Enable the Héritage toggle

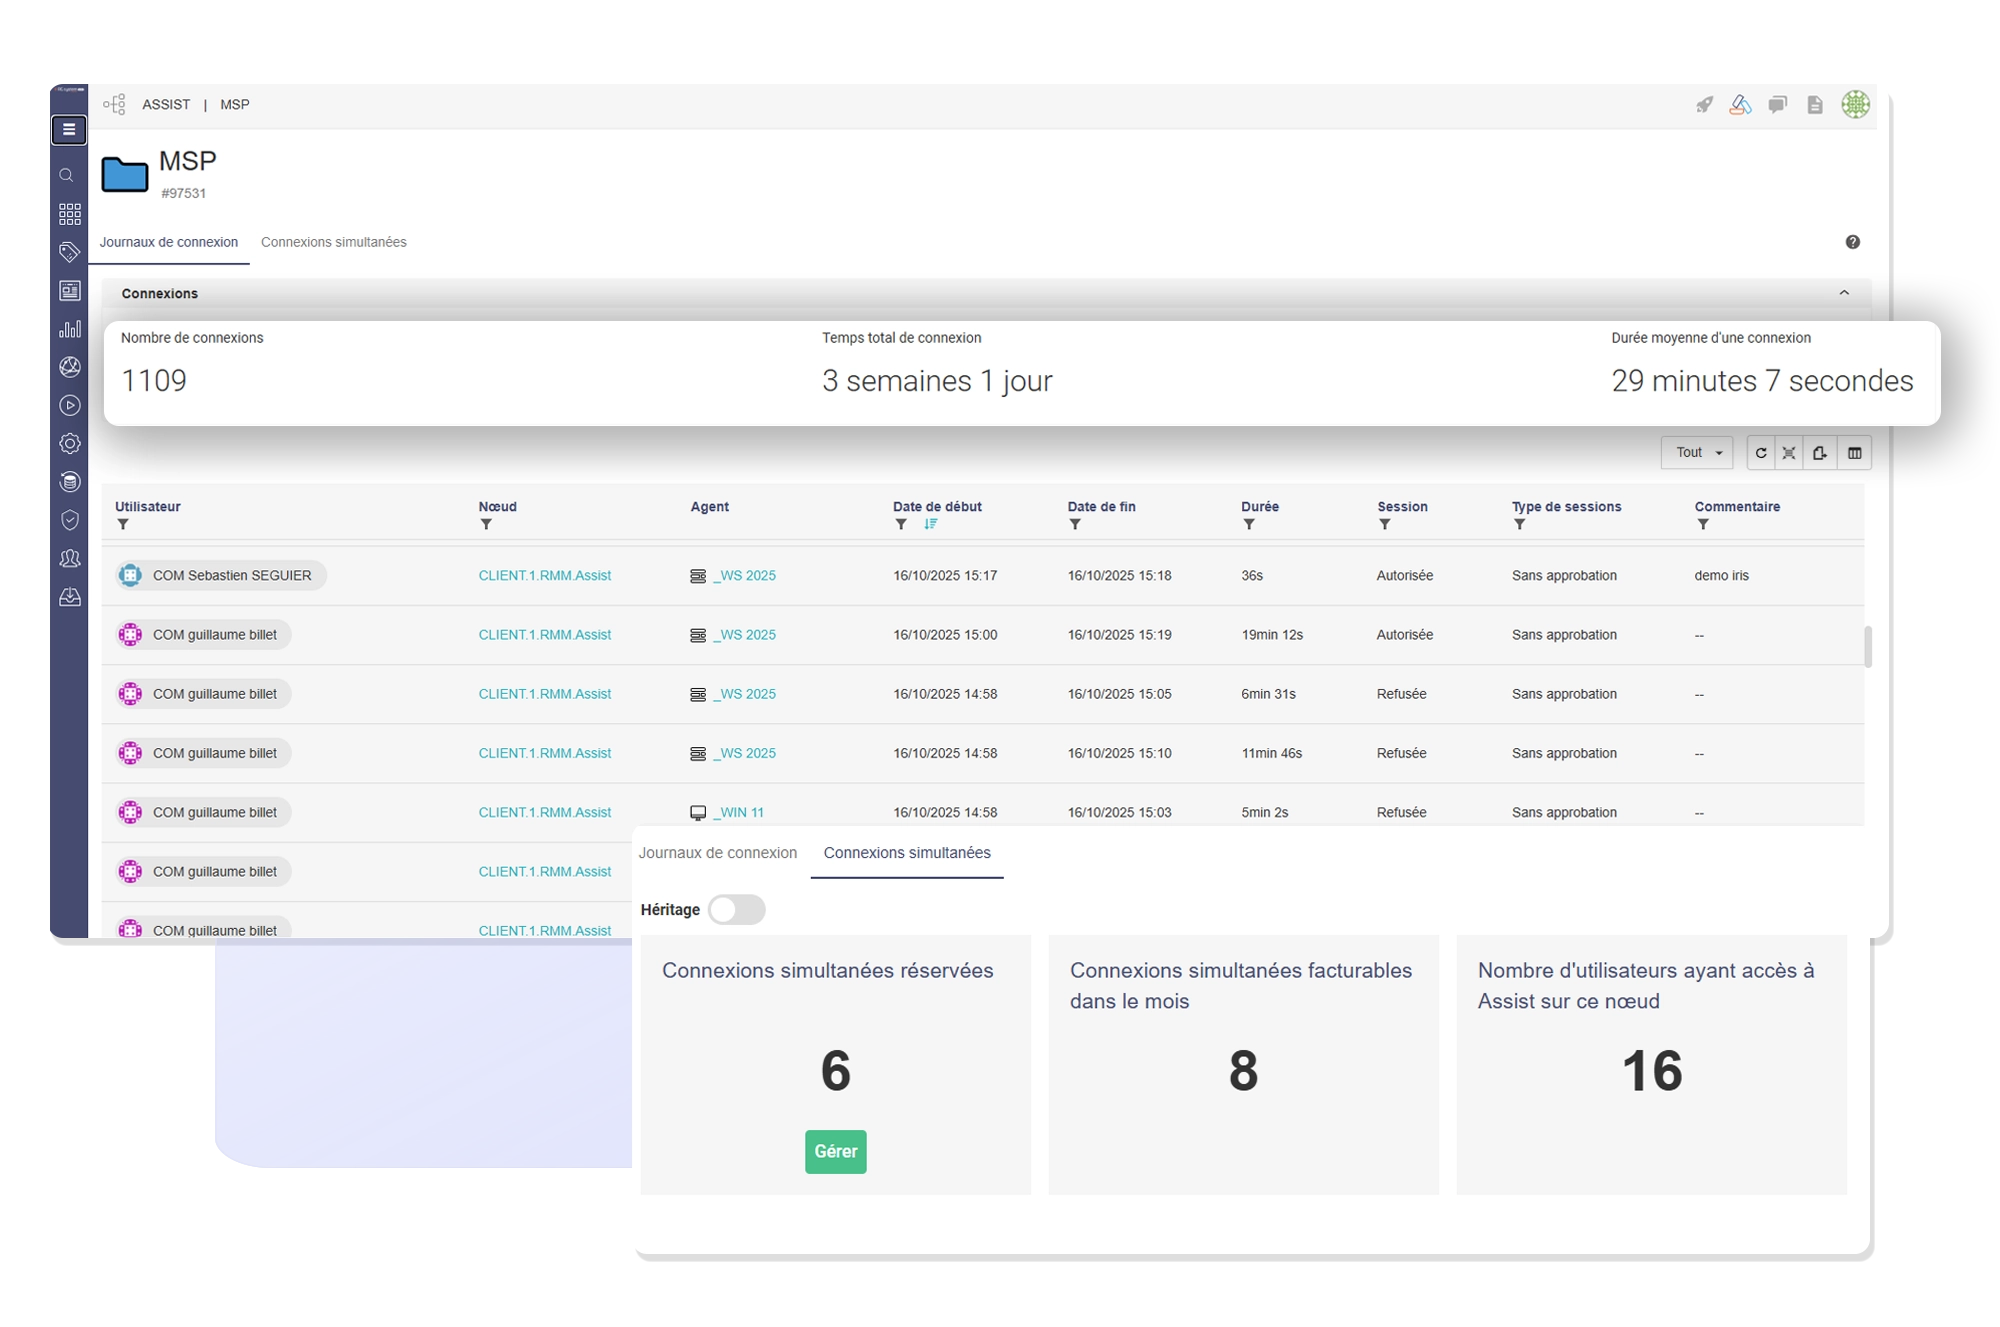click(x=736, y=910)
